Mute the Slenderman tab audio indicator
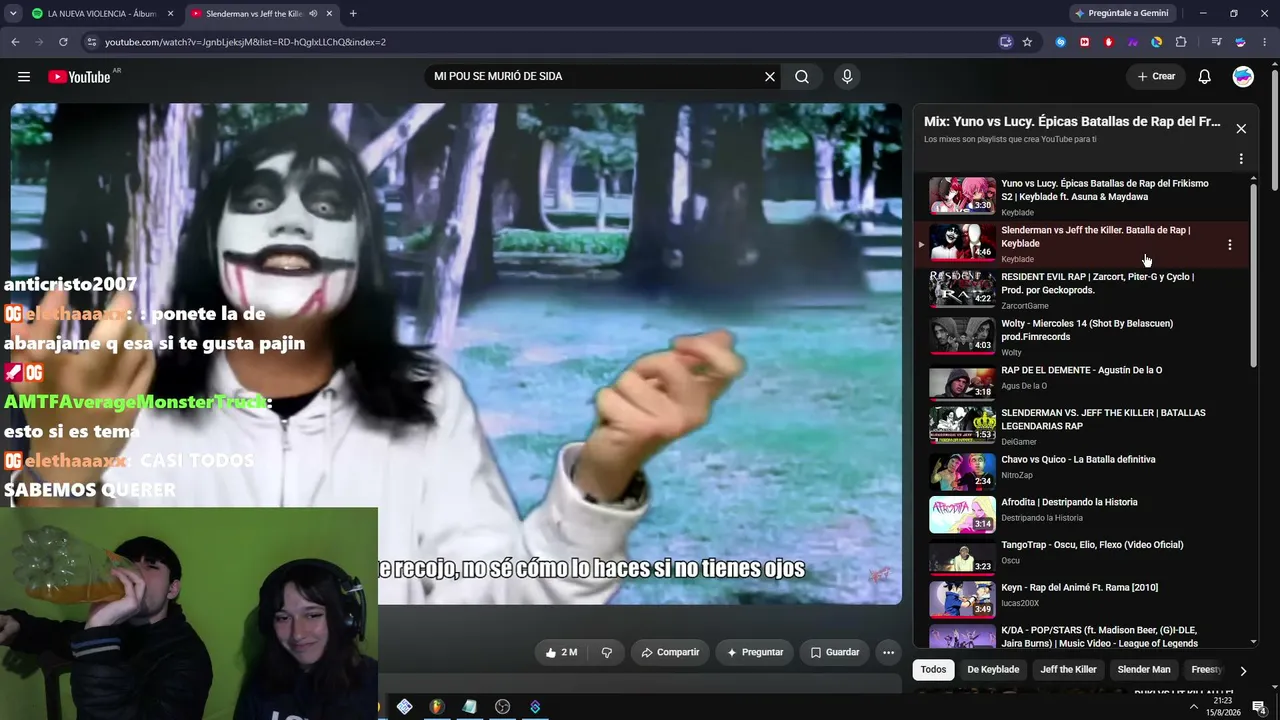This screenshot has height=720, width=1280. pyautogui.click(x=313, y=14)
